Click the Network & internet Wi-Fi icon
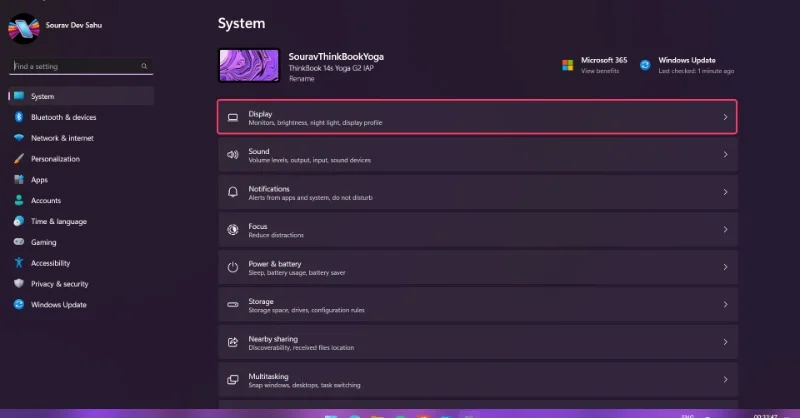 (x=18, y=138)
